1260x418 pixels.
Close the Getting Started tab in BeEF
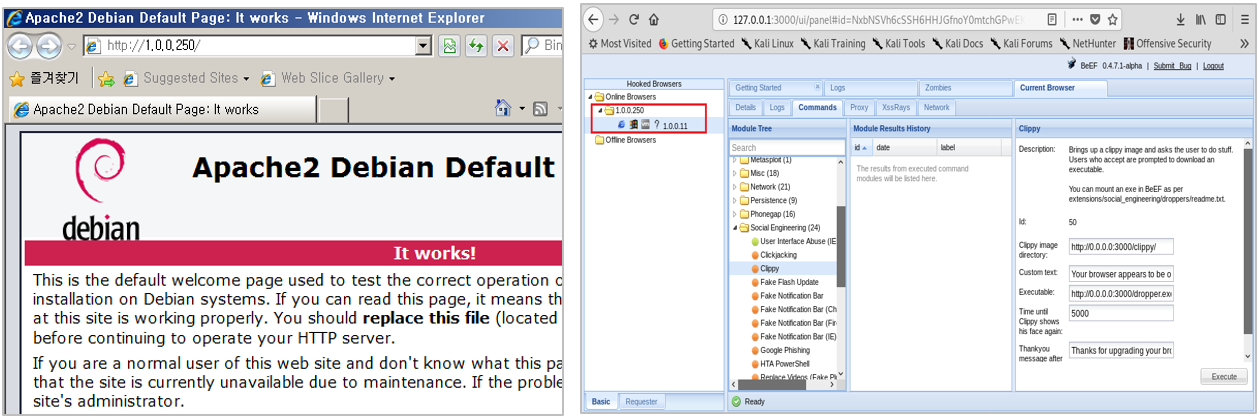point(818,88)
